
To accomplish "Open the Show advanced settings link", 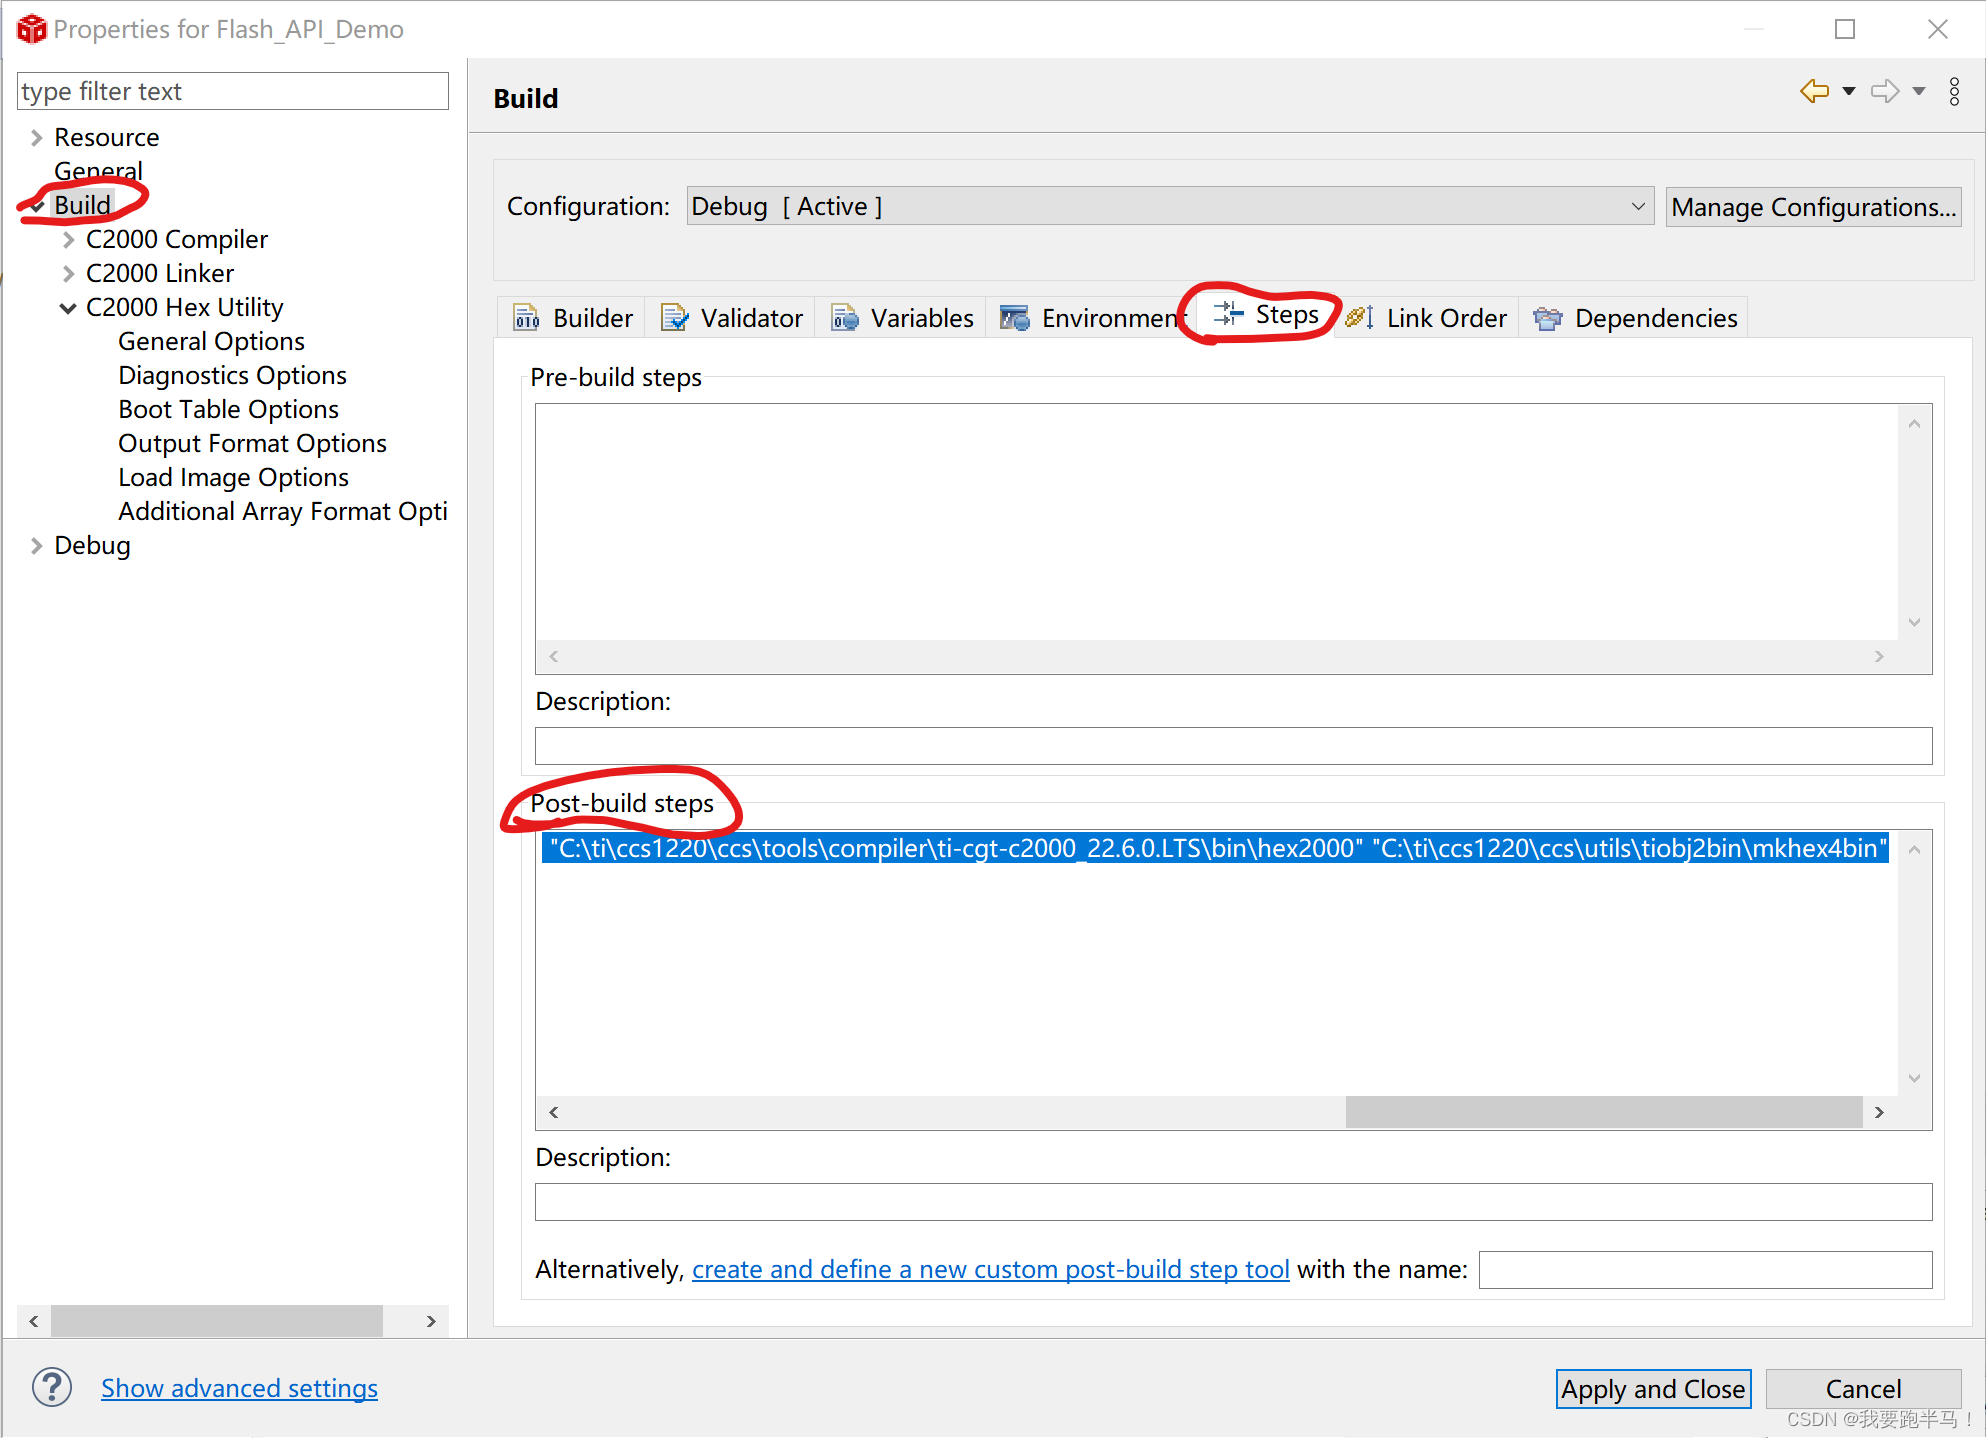I will tap(239, 1388).
